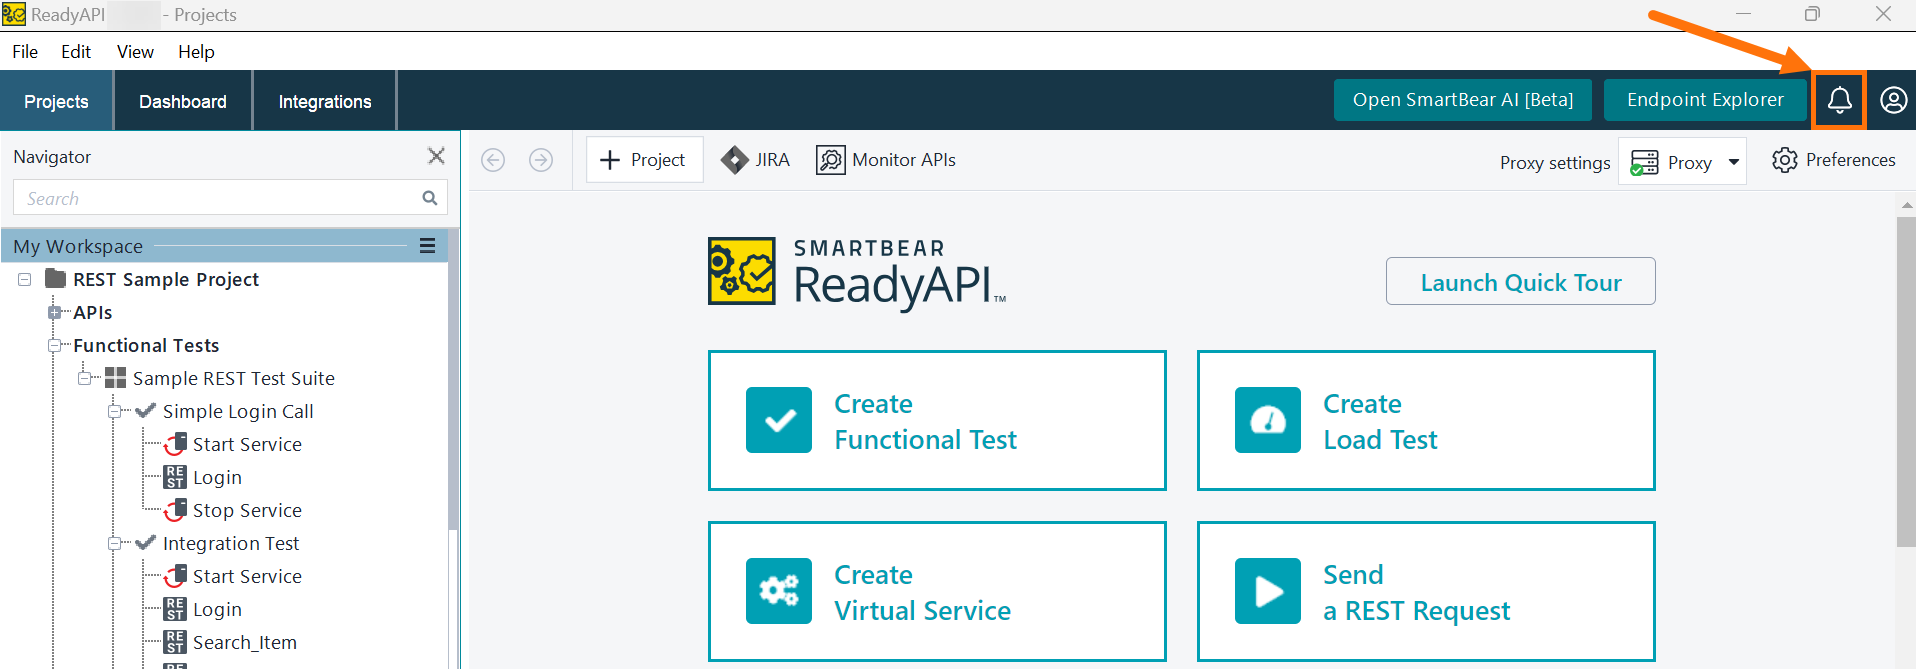Add a new Project with plus button
This screenshot has height=669, width=1916.
pos(644,160)
